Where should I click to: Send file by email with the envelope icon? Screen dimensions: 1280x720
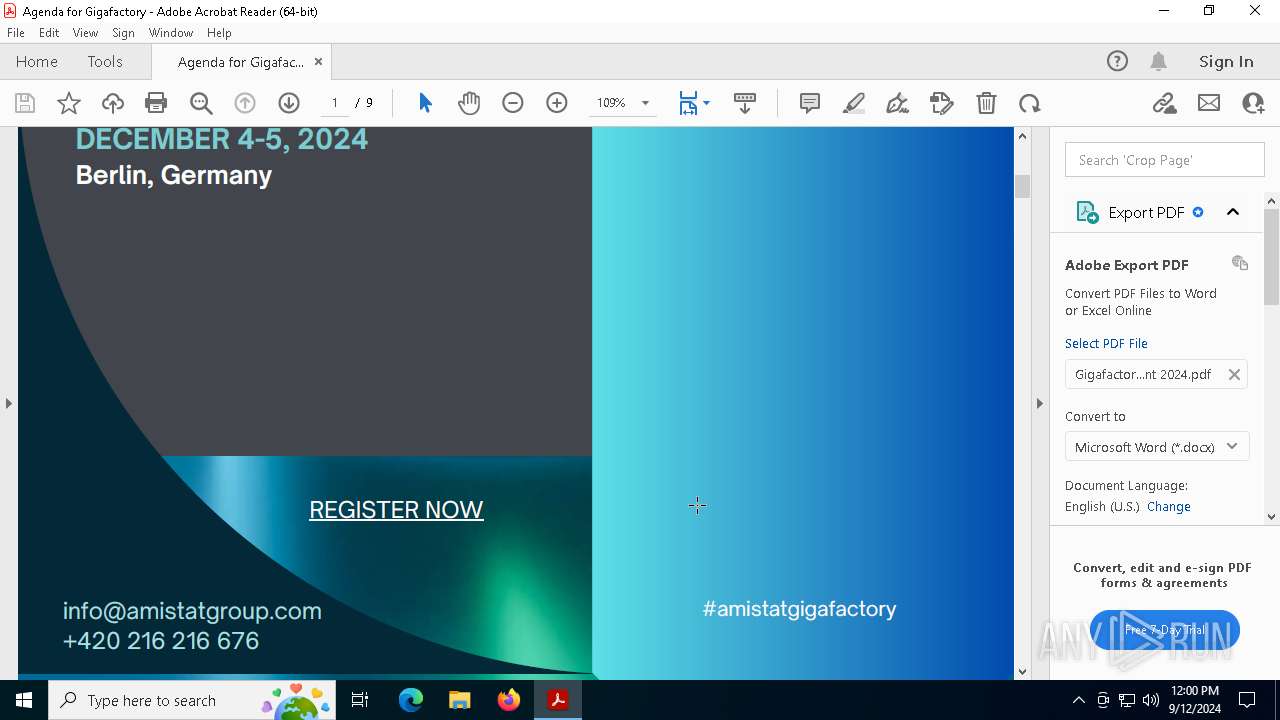pos(1209,103)
